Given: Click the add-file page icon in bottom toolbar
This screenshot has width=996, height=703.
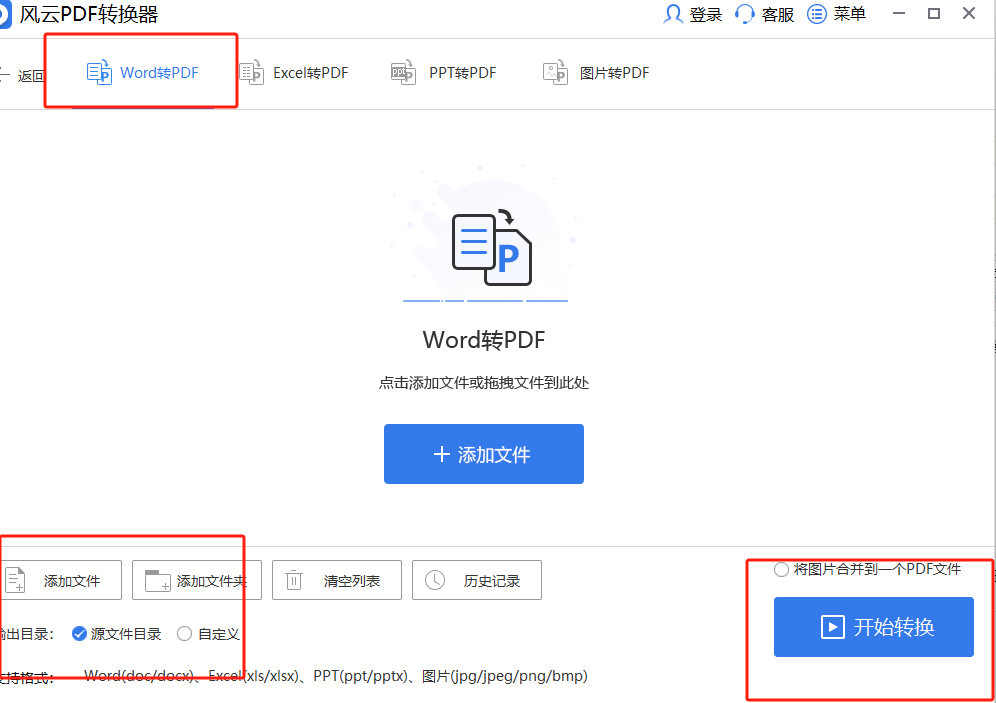Looking at the screenshot, I should pos(15,580).
